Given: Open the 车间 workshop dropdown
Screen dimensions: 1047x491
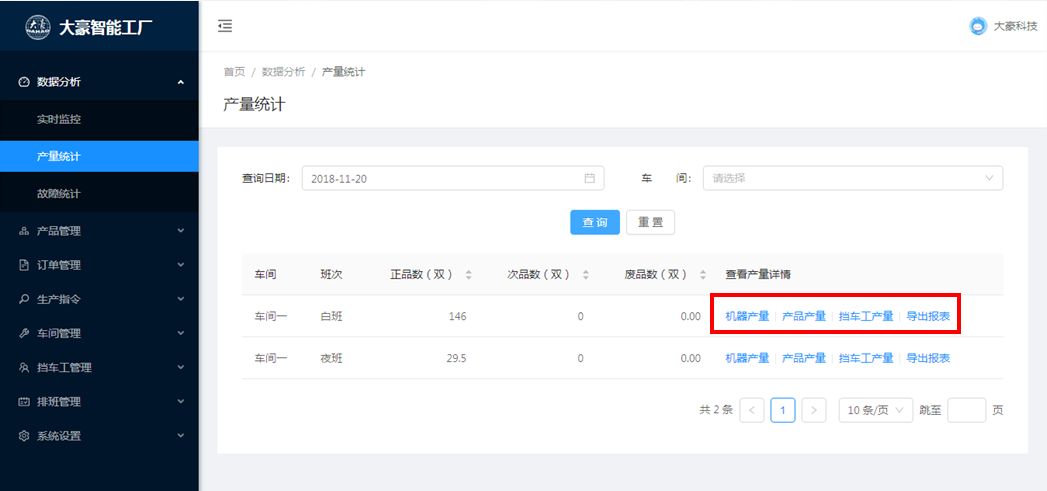Looking at the screenshot, I should coord(852,178).
